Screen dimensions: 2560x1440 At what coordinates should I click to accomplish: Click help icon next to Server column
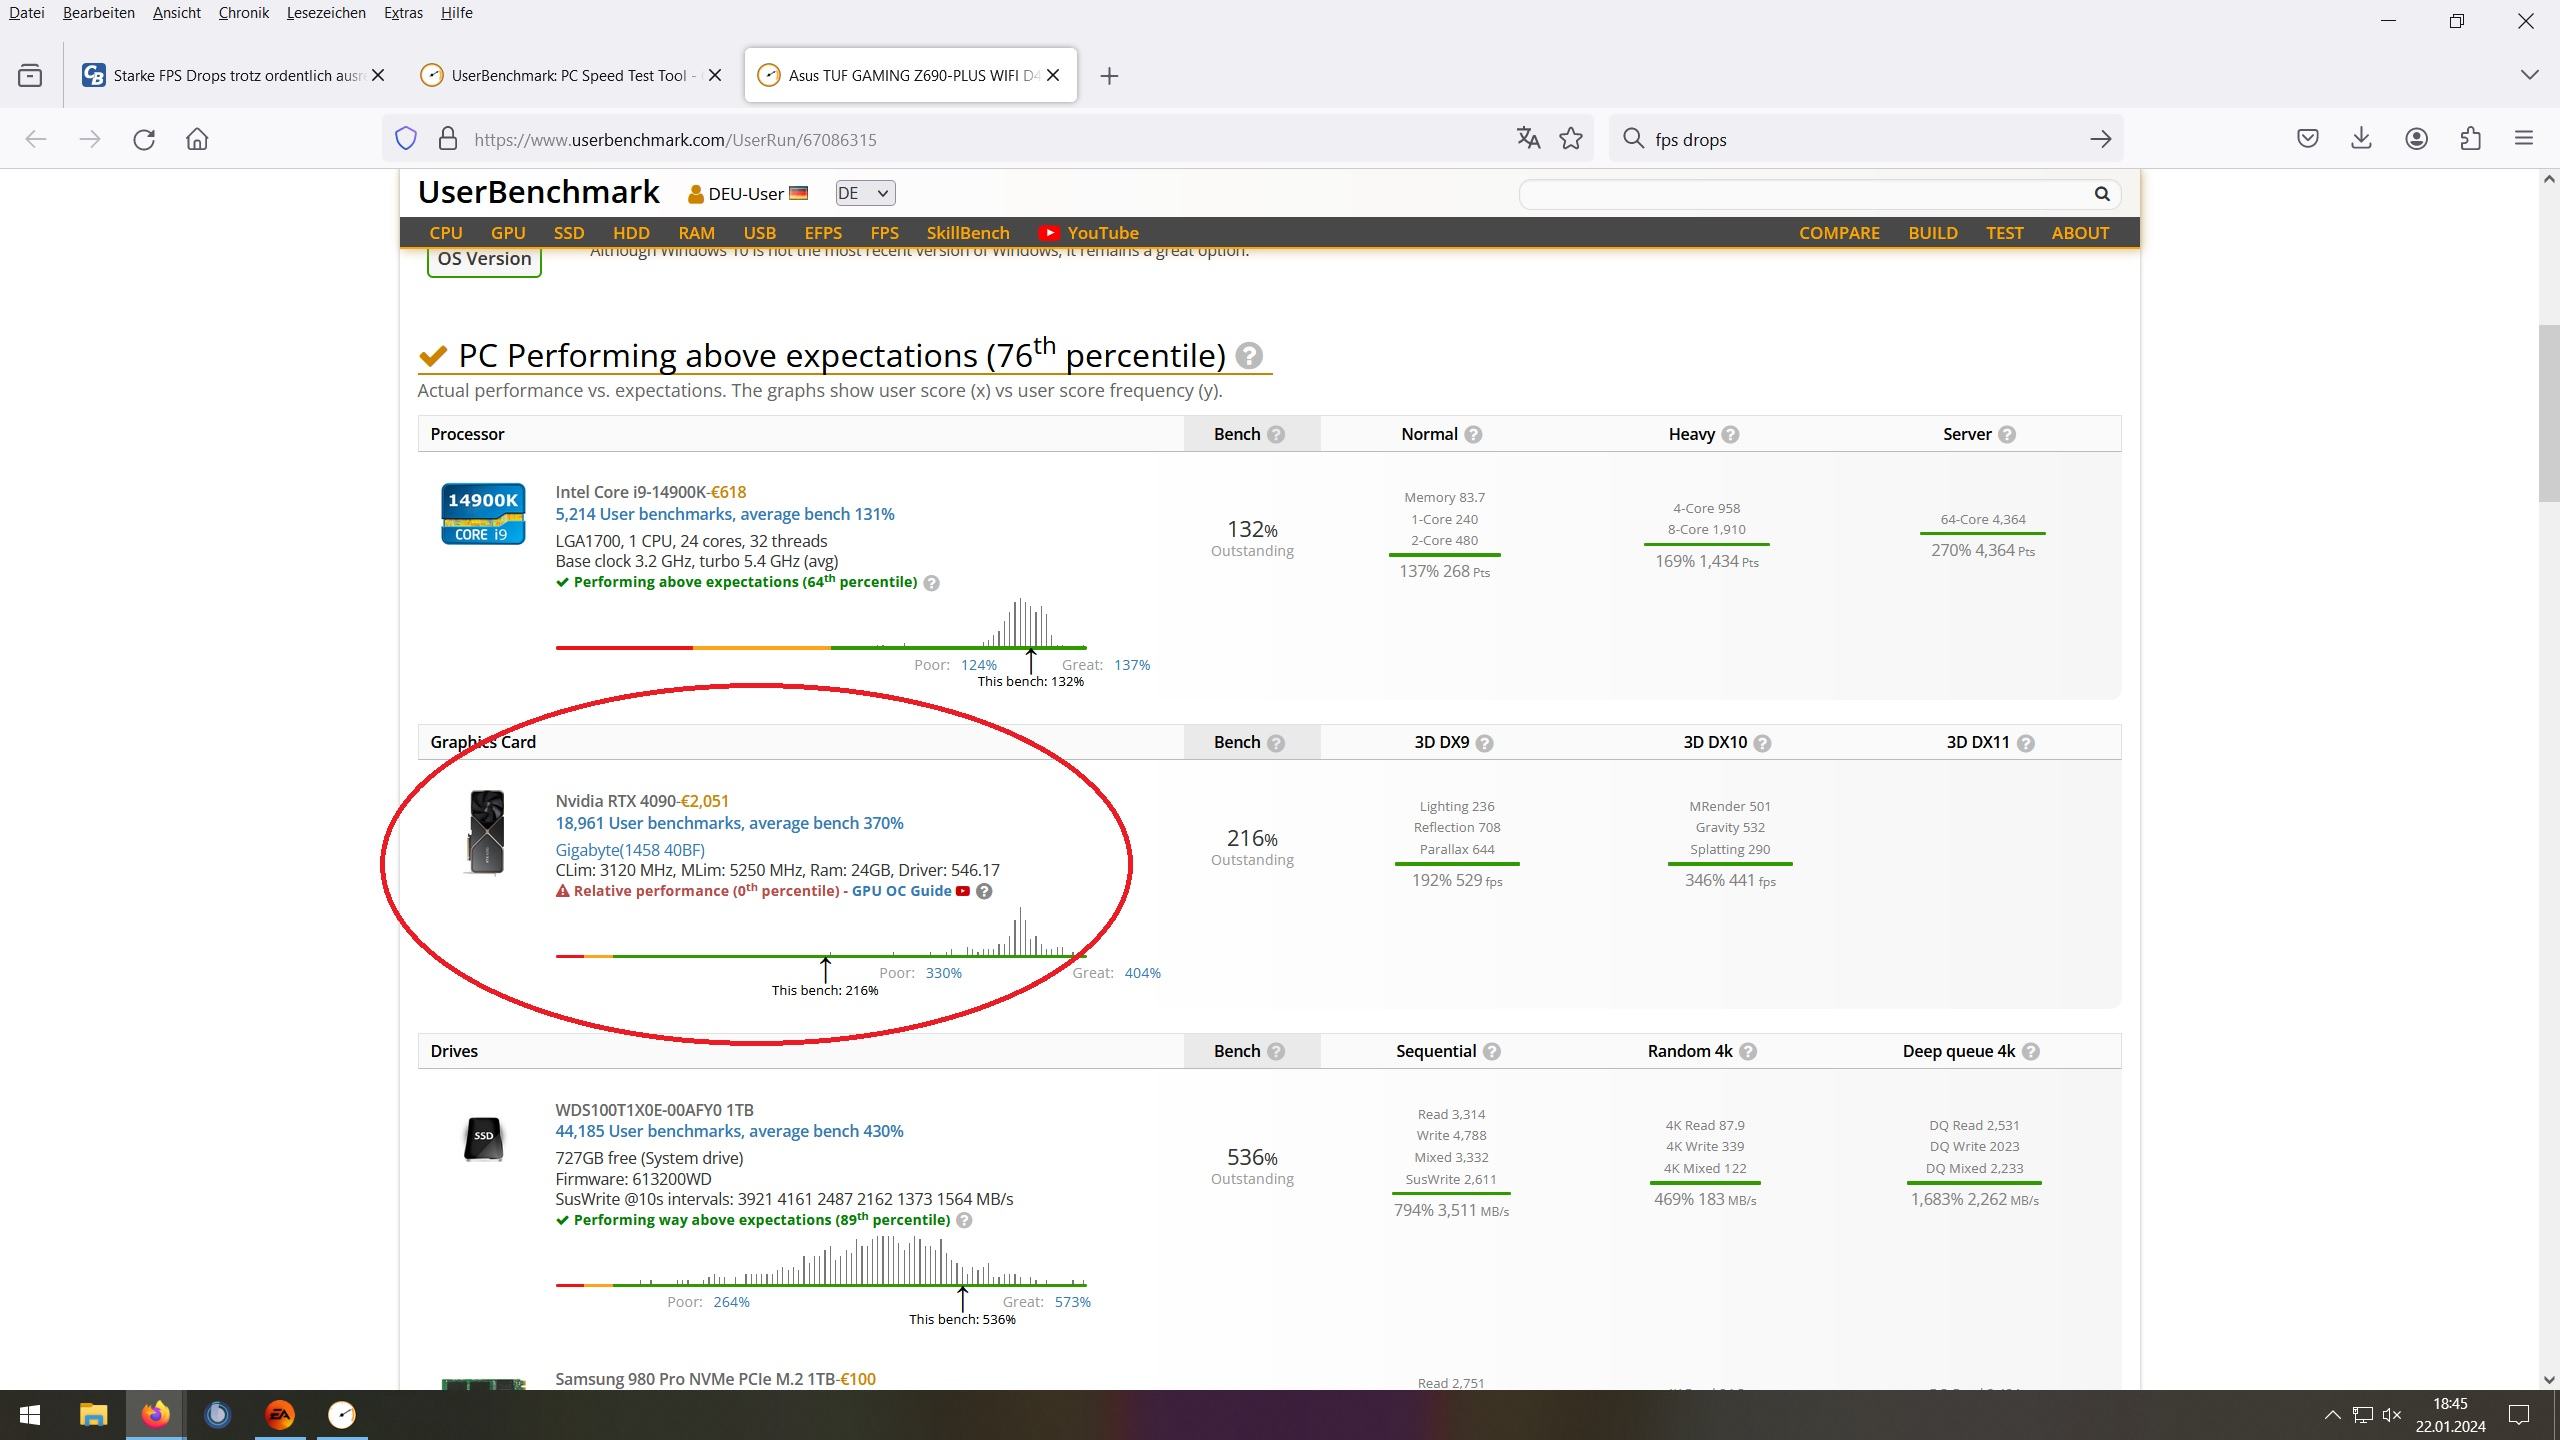click(2007, 435)
